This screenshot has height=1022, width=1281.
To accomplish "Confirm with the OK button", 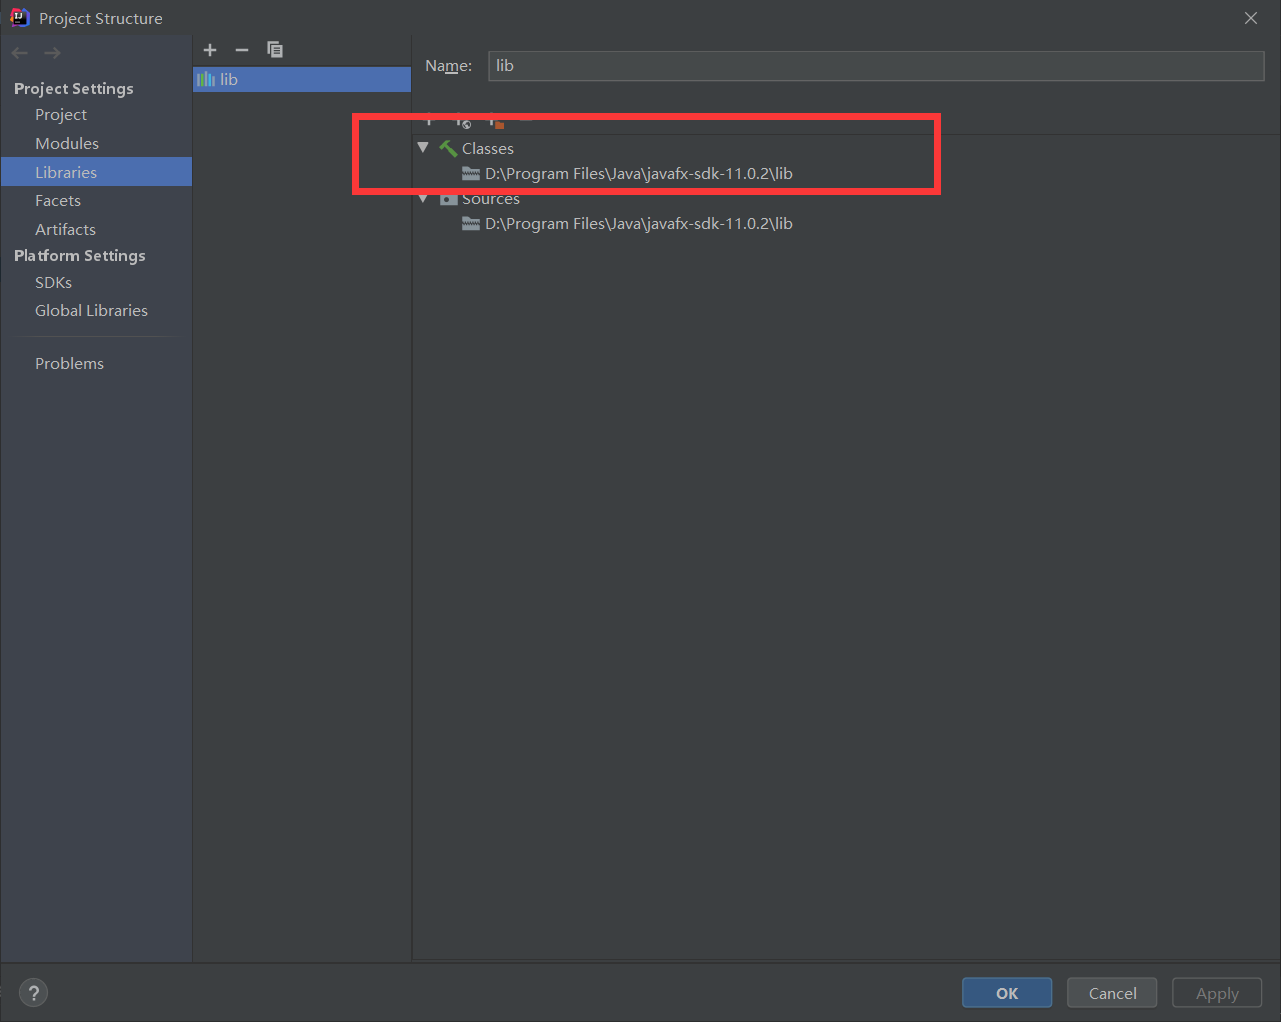I will click(x=1007, y=993).
